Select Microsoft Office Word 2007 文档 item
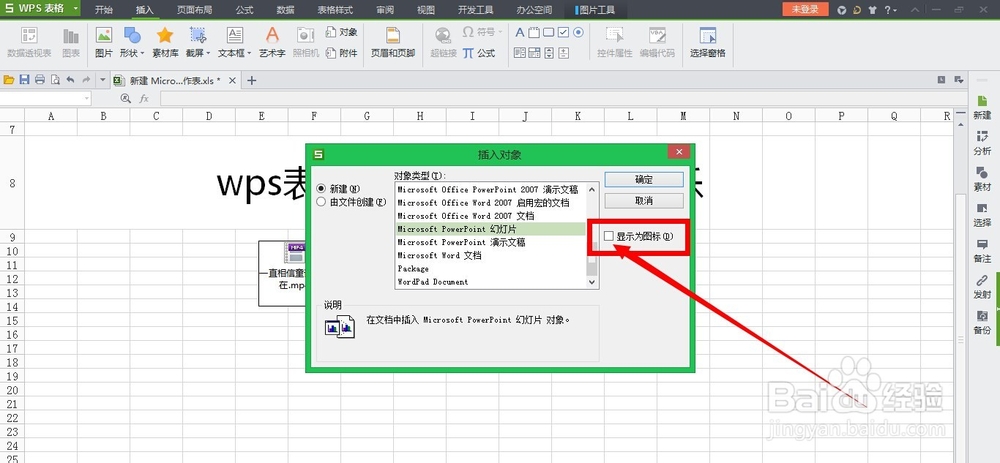 (x=490, y=216)
